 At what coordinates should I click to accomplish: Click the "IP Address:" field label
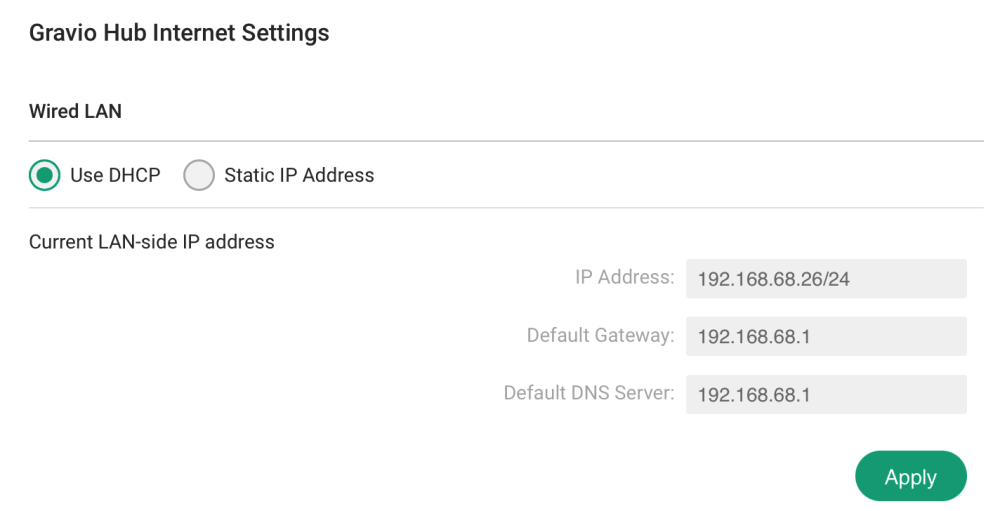[x=625, y=277]
